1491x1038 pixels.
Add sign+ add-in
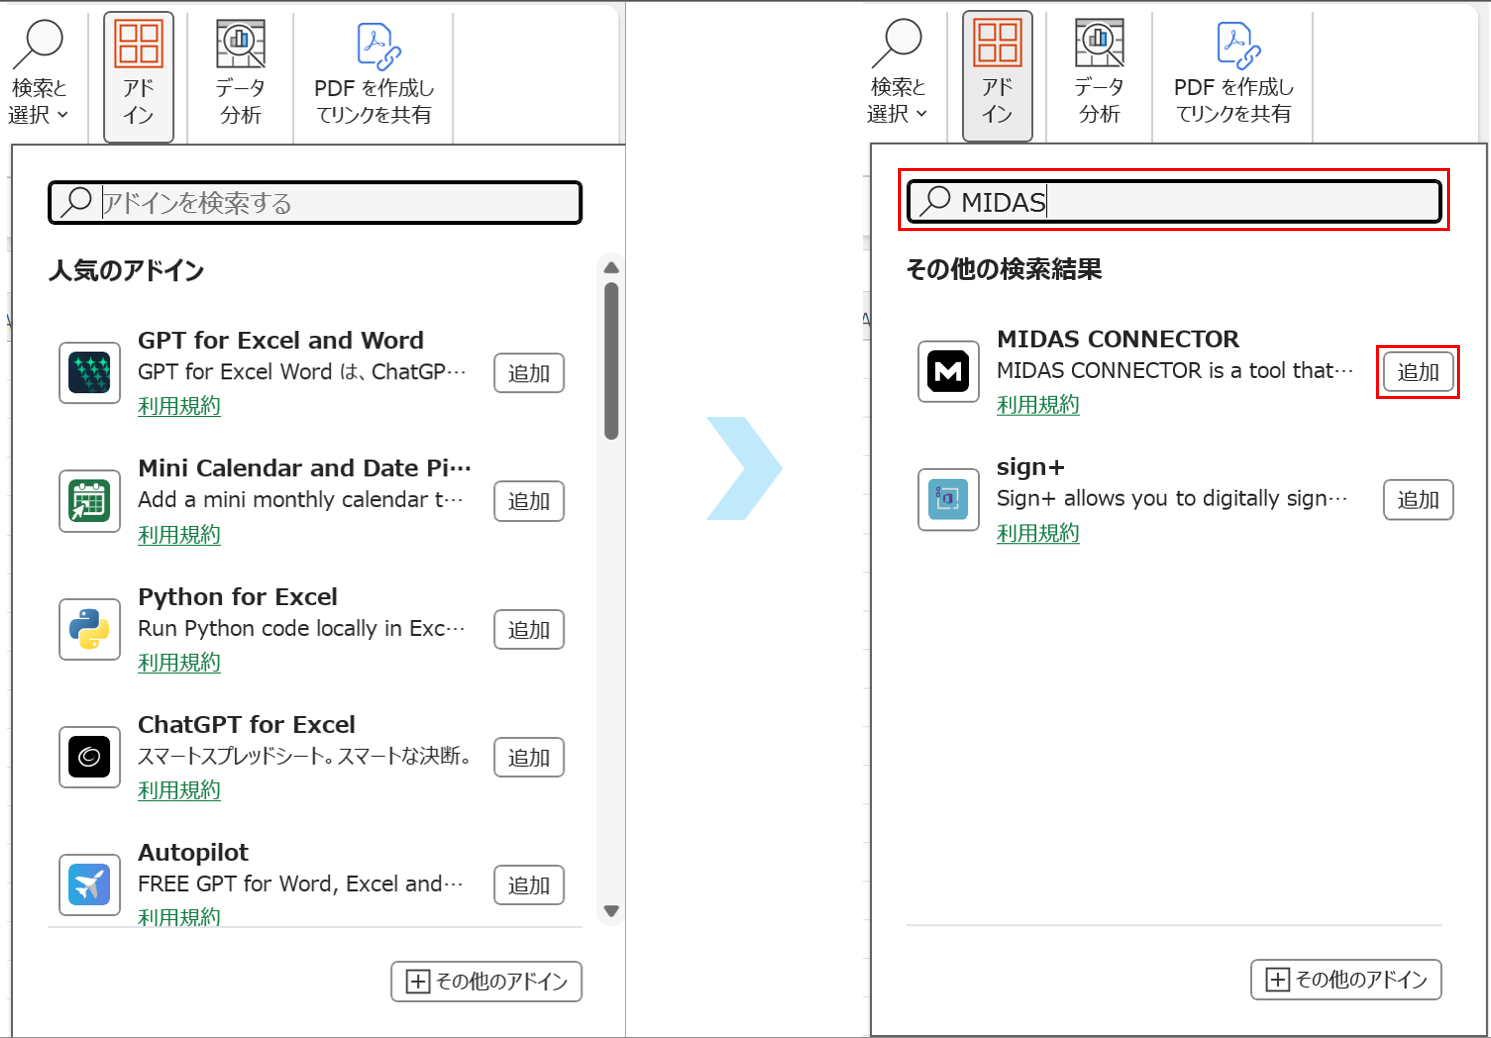[1418, 499]
